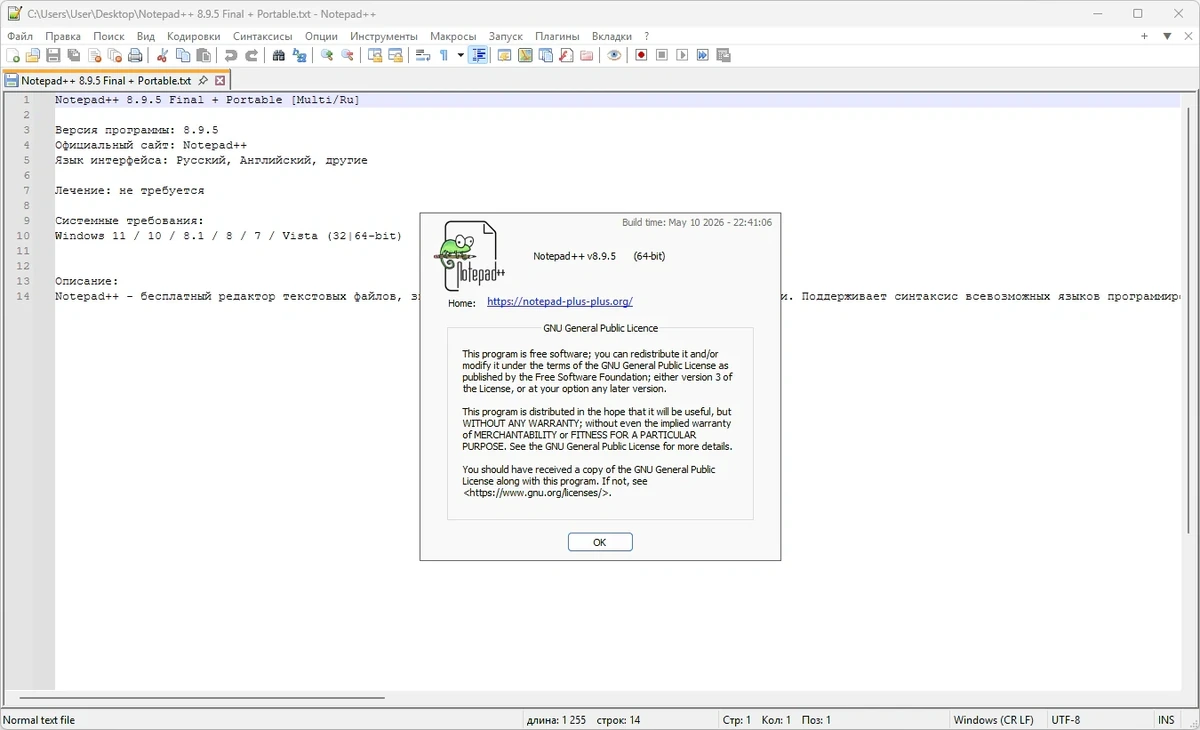Cut selection with the scissors icon
1200x730 pixels.
[162, 55]
